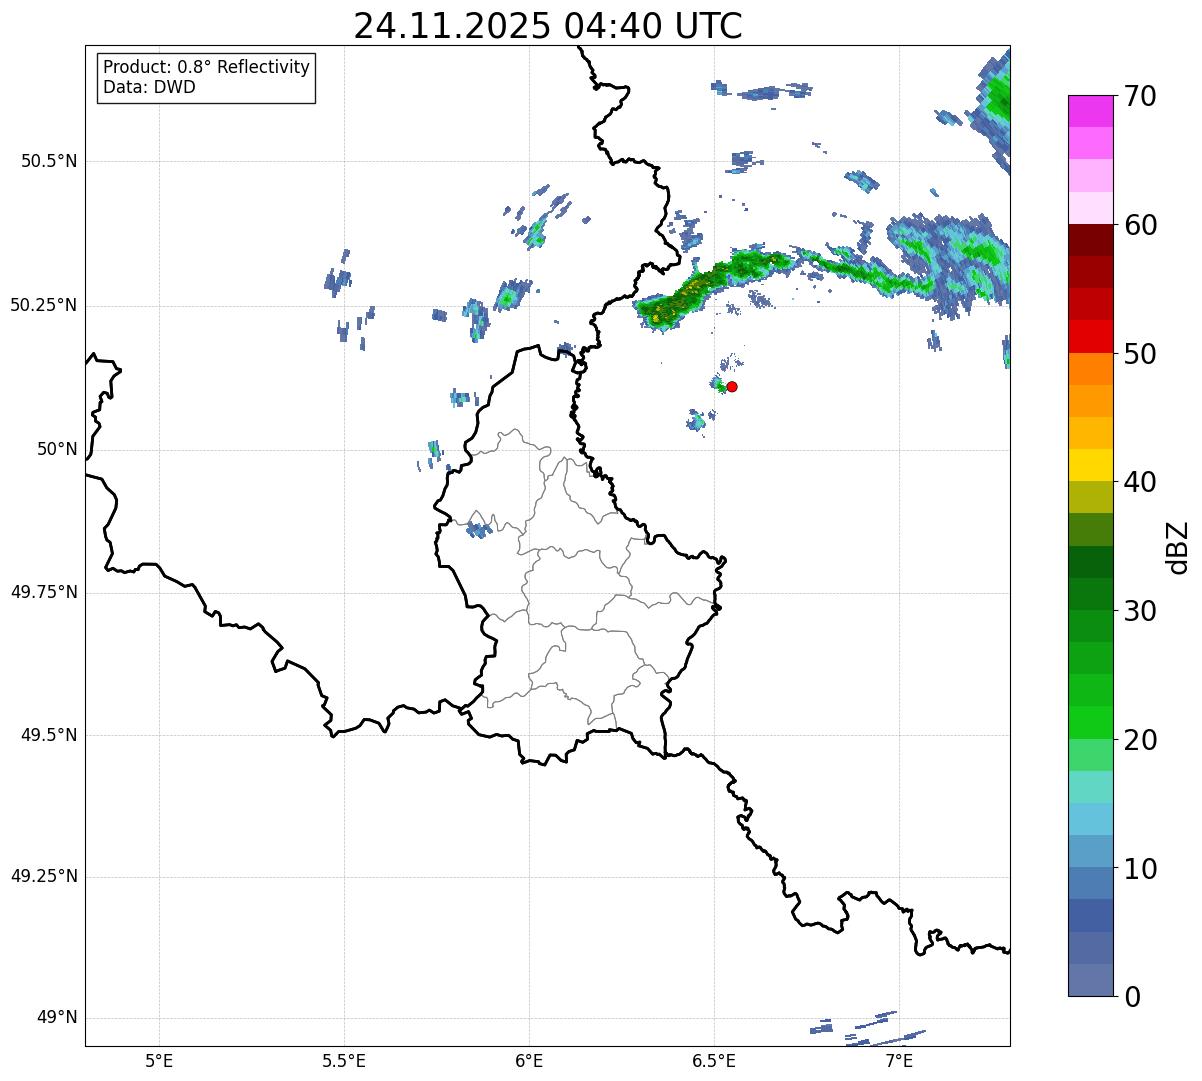
Task: Click the colorbar tick label 20
Action: (x=1141, y=740)
